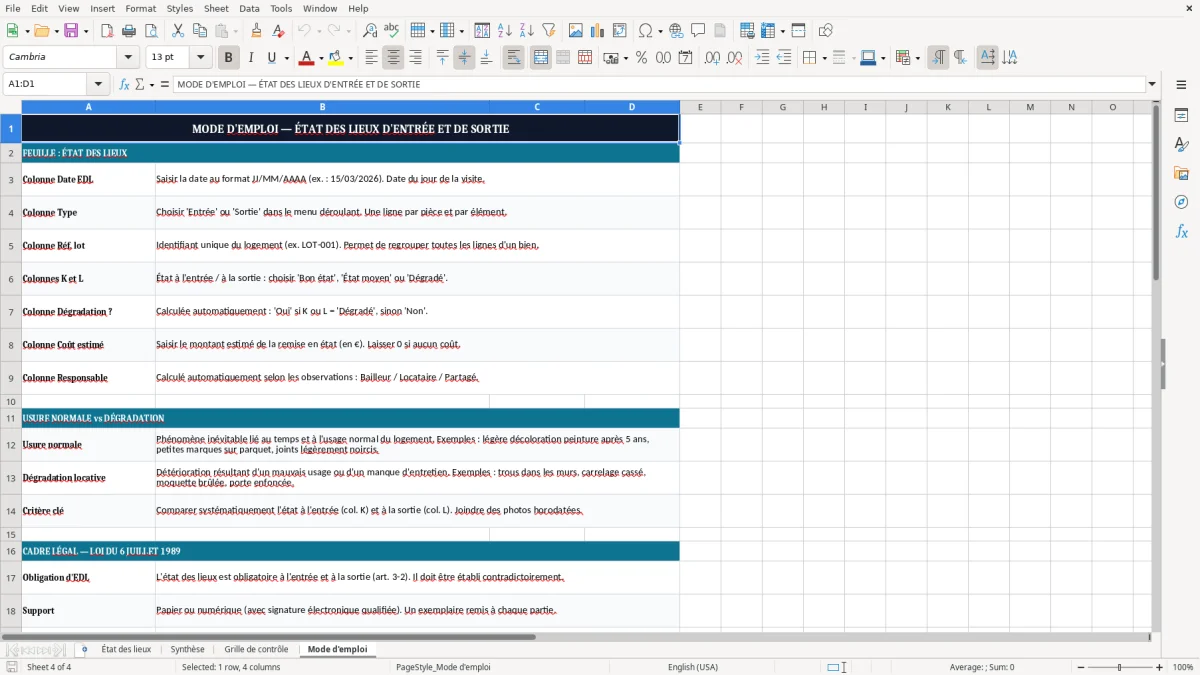Toggle Bold formatting
The height and width of the screenshot is (675, 1200).
pos(228,58)
